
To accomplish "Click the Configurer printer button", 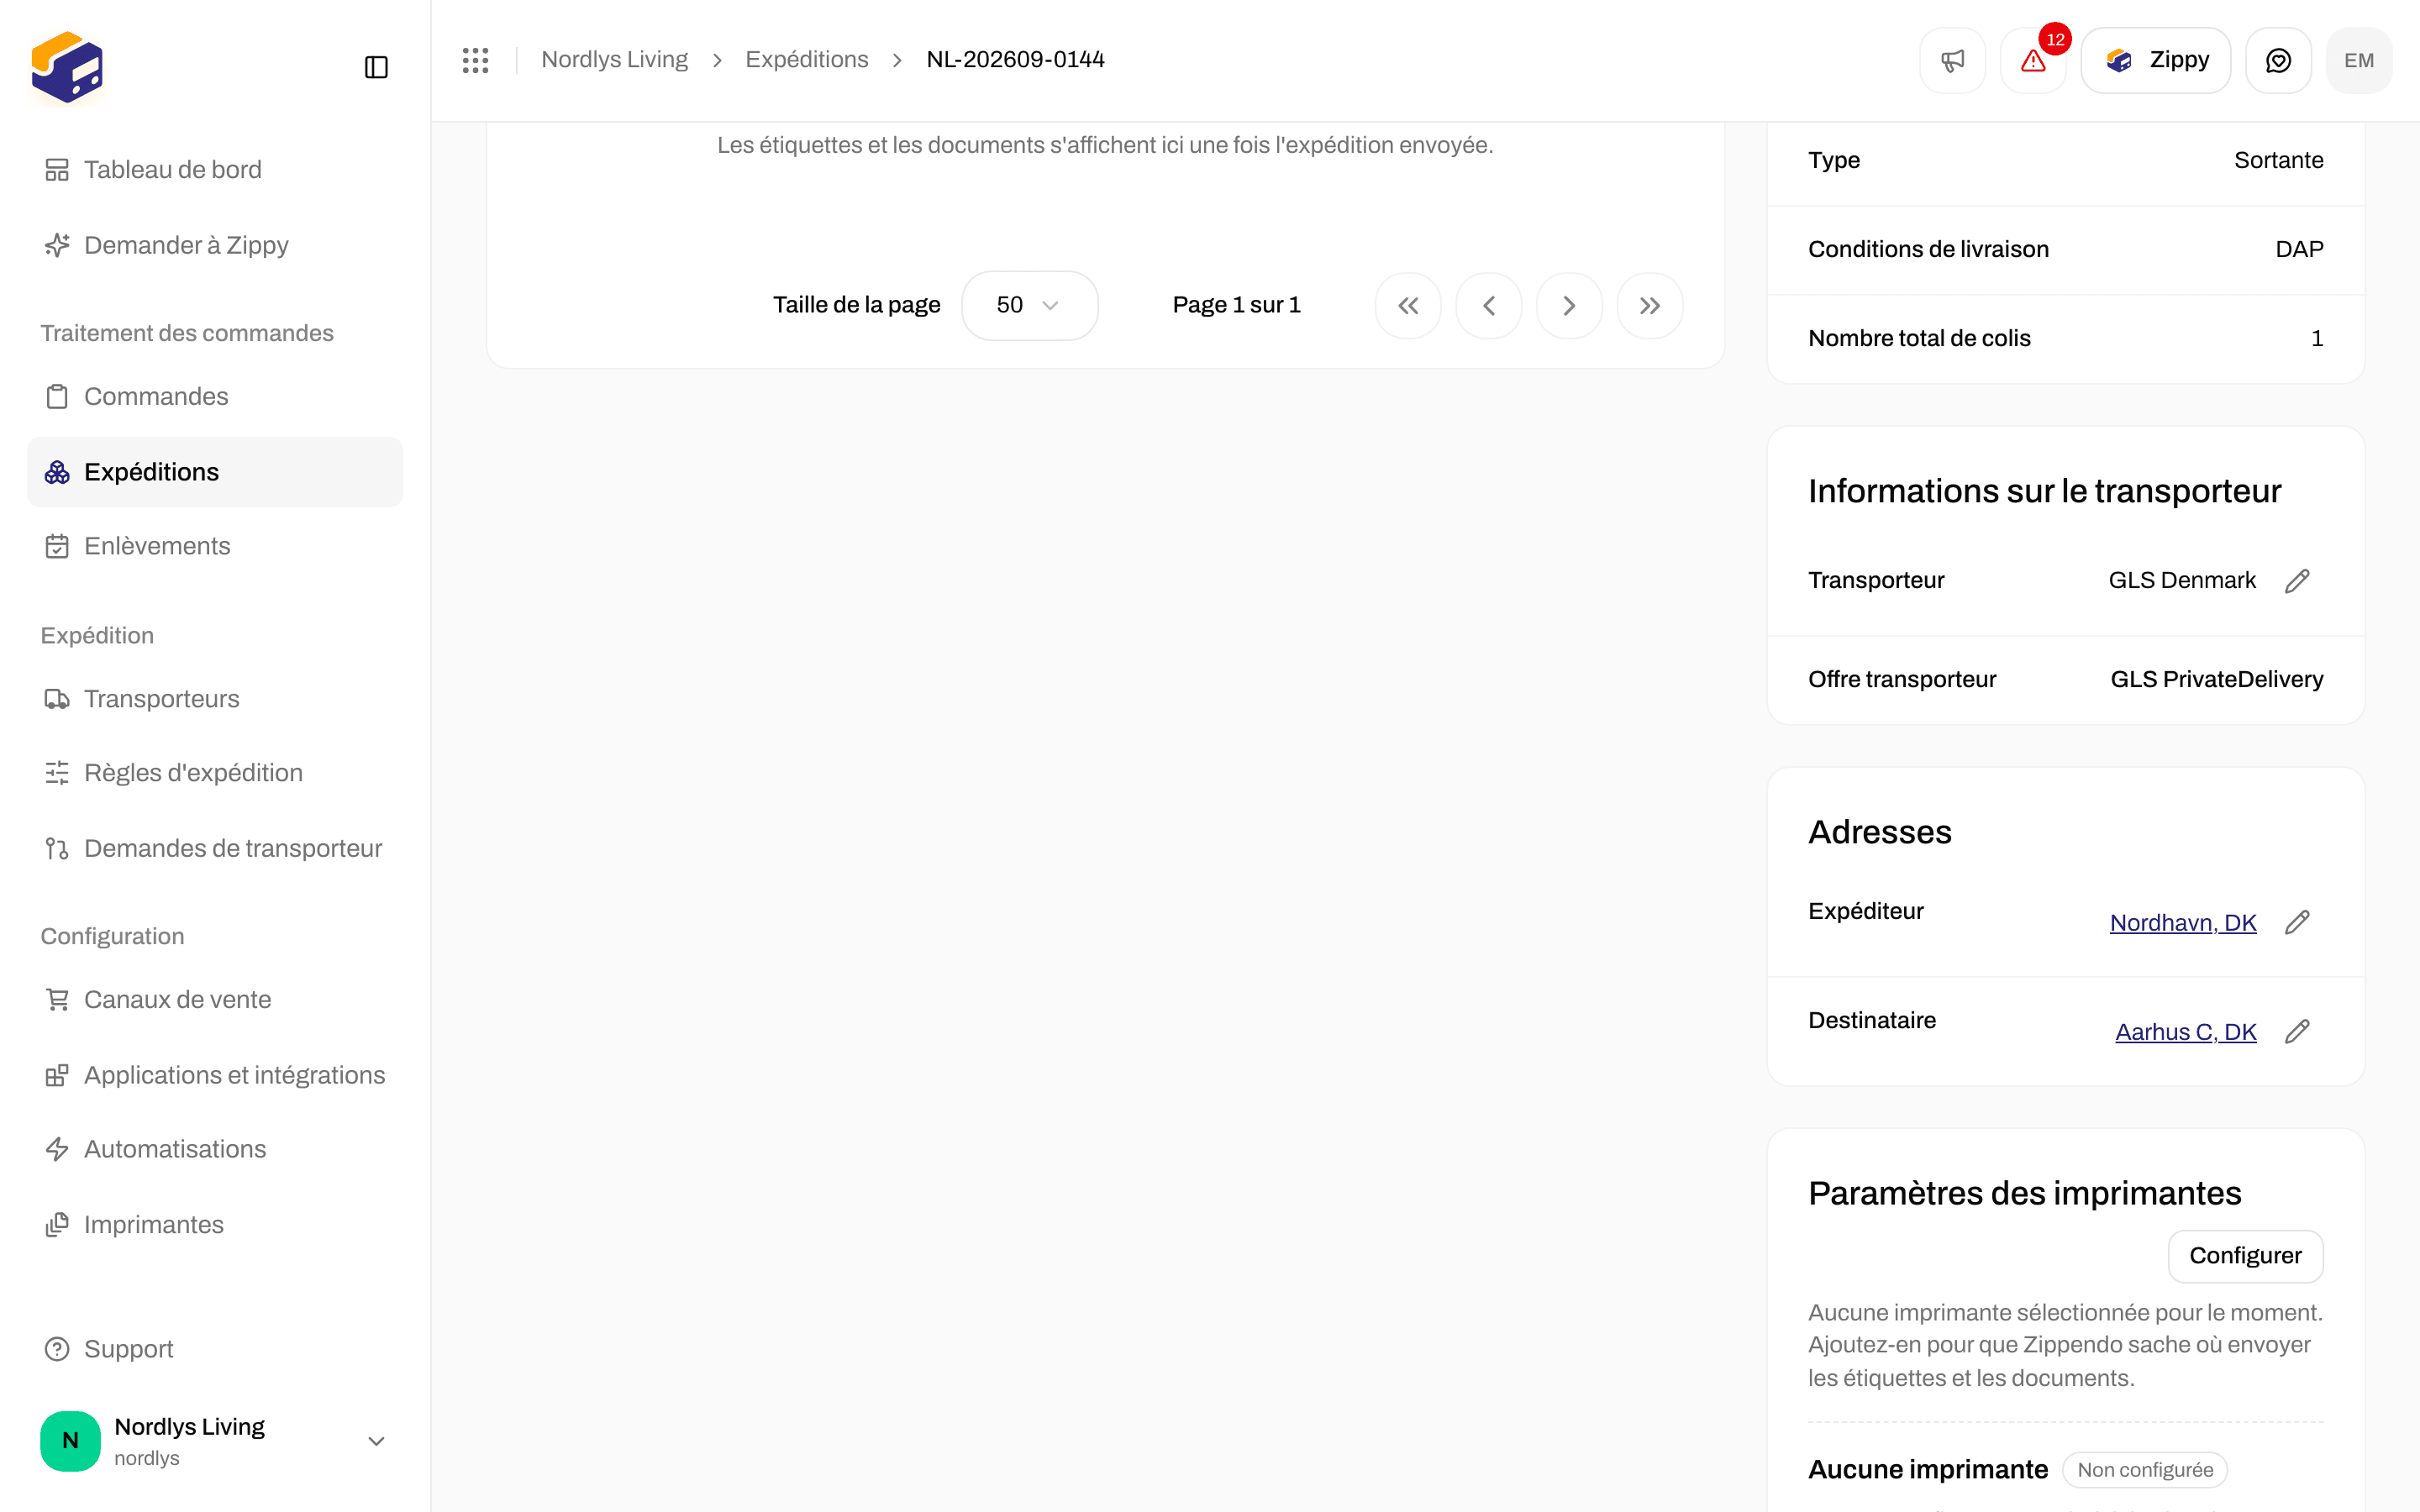I will [2245, 1256].
